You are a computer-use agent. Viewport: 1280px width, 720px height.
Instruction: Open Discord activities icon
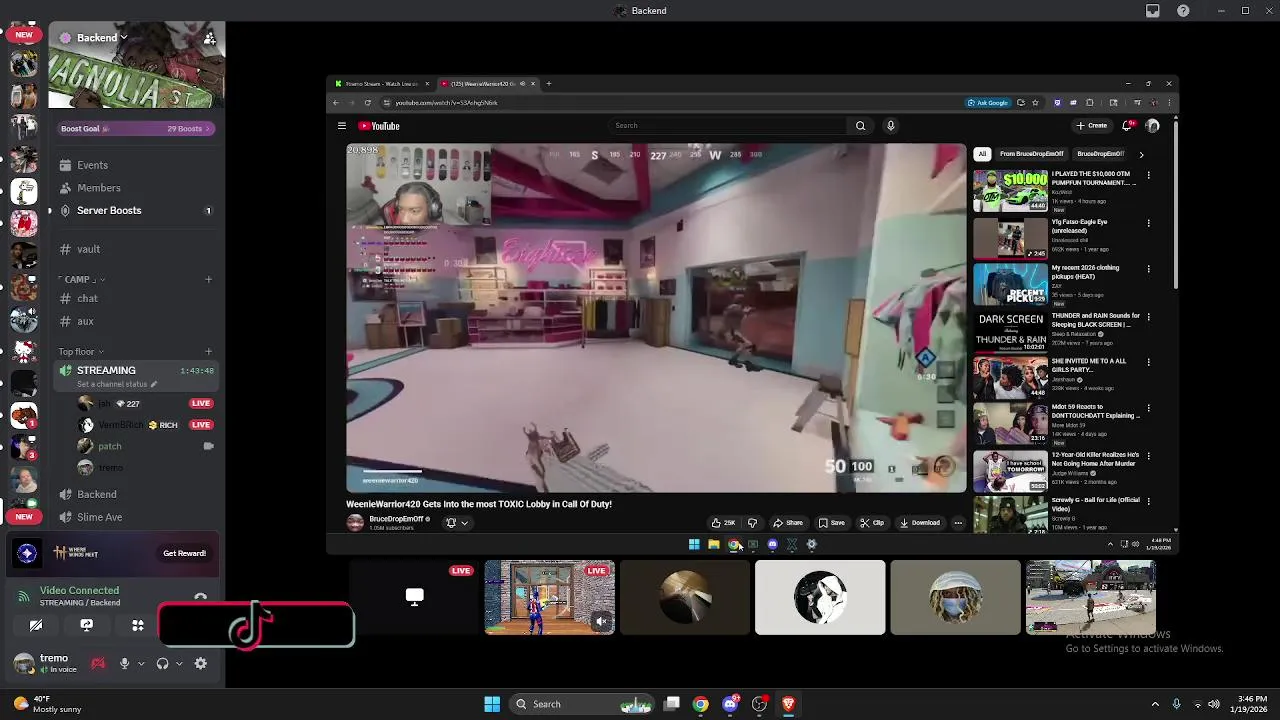pos(138,625)
